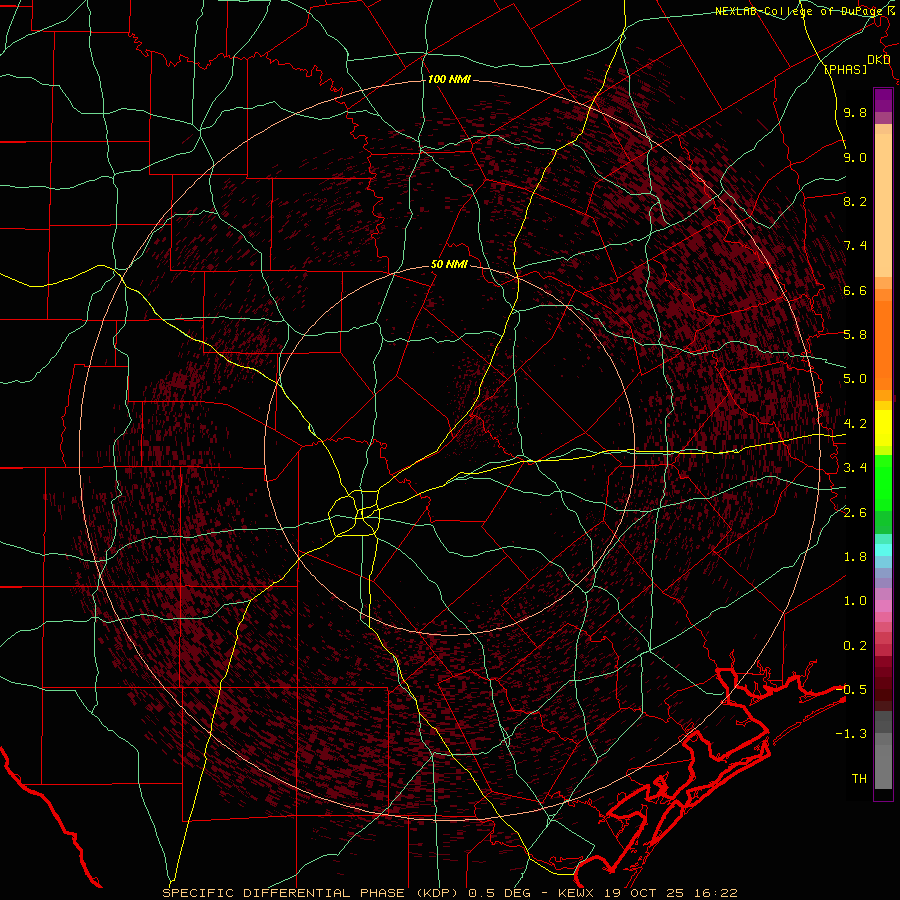Click the 8.2 value on color scale

click(855, 201)
